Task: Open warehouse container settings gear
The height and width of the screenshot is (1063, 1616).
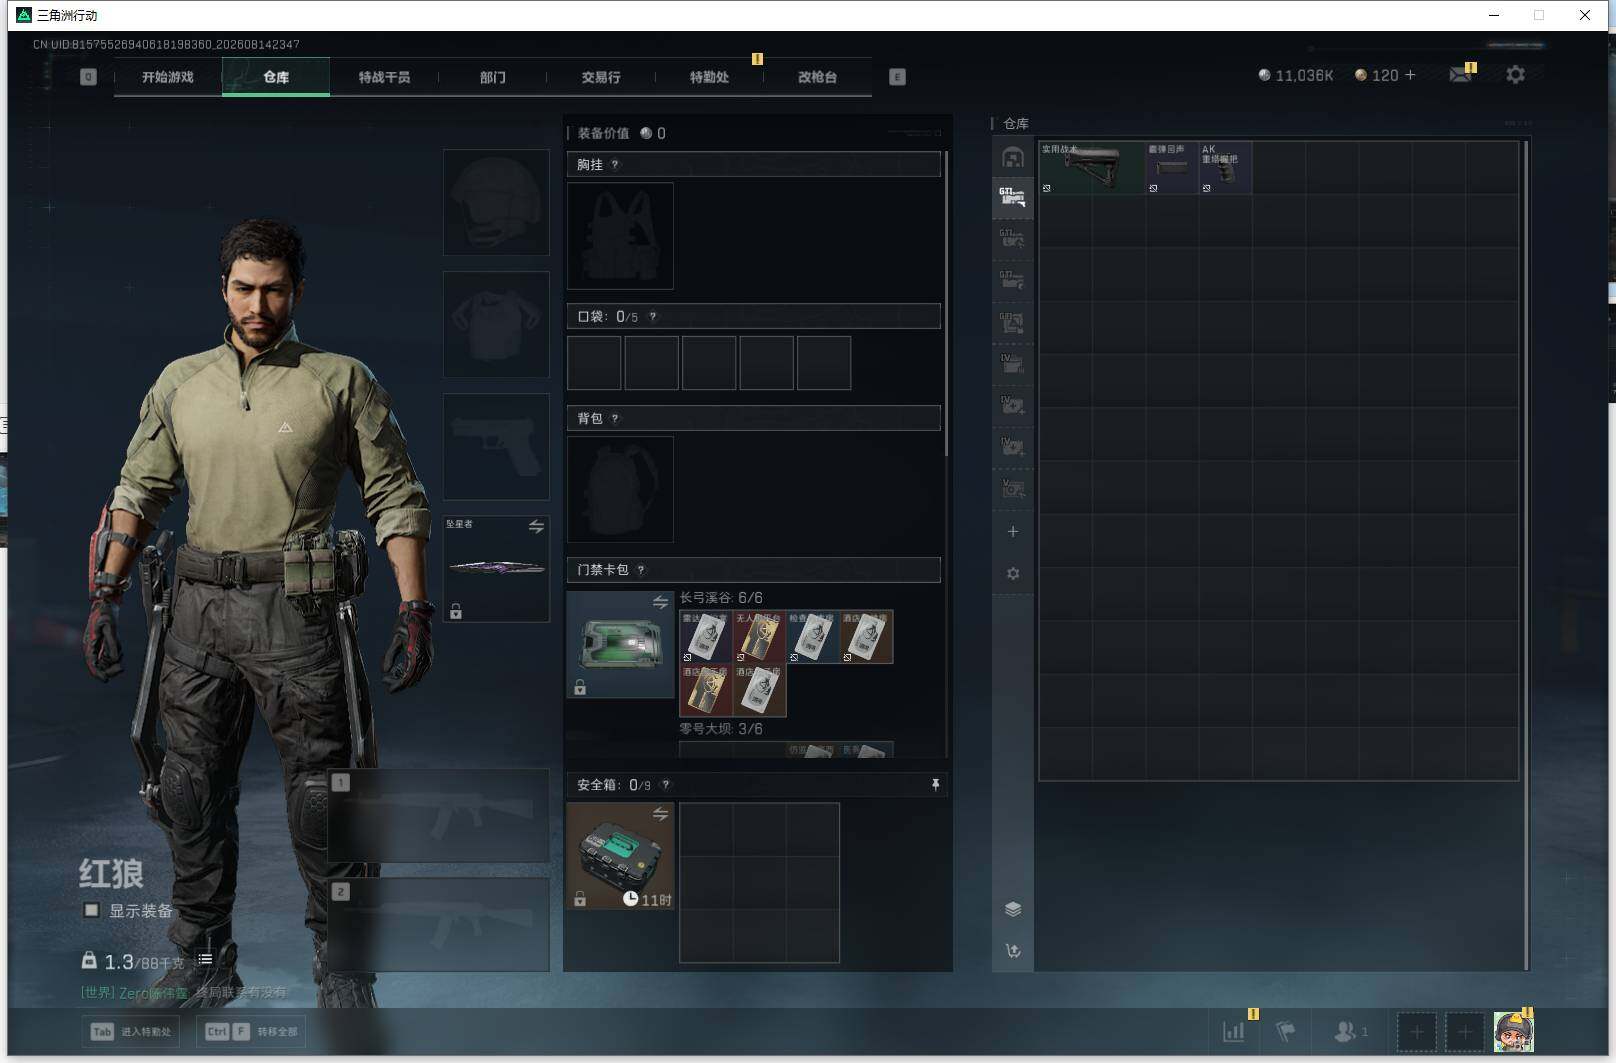Action: 1013,574
